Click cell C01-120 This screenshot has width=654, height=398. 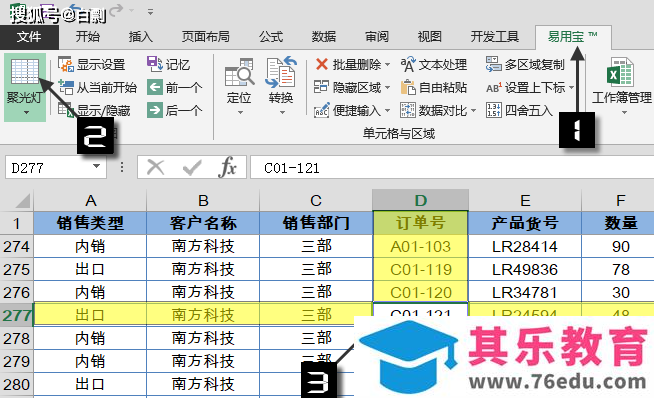[x=420, y=292]
